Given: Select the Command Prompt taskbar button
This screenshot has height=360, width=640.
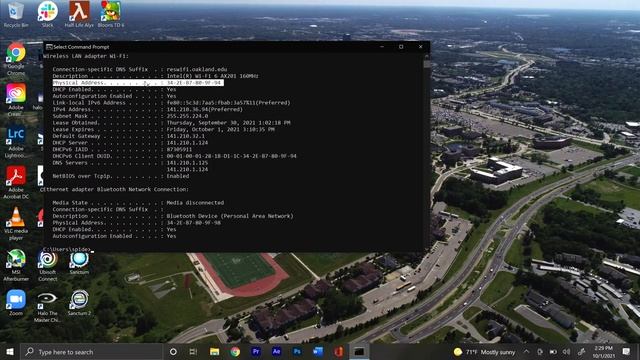Looking at the screenshot, I should coord(359,351).
